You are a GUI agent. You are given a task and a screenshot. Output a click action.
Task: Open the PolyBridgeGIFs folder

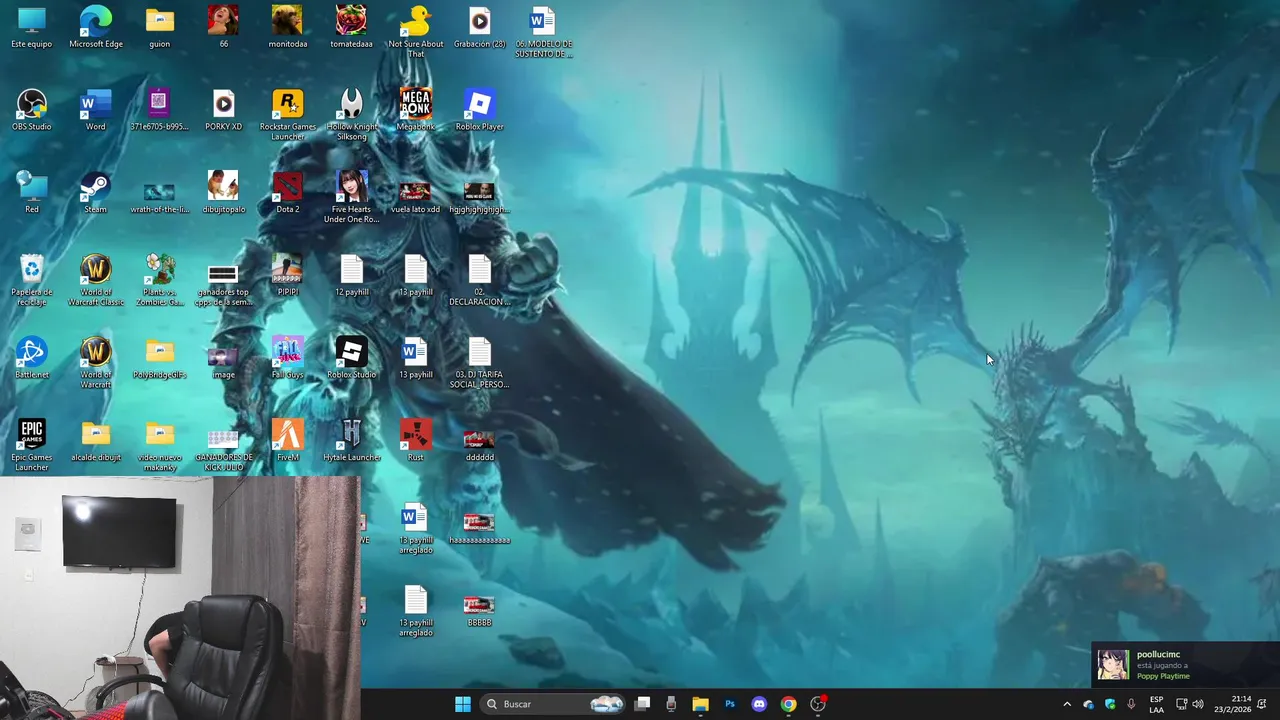tap(160, 358)
